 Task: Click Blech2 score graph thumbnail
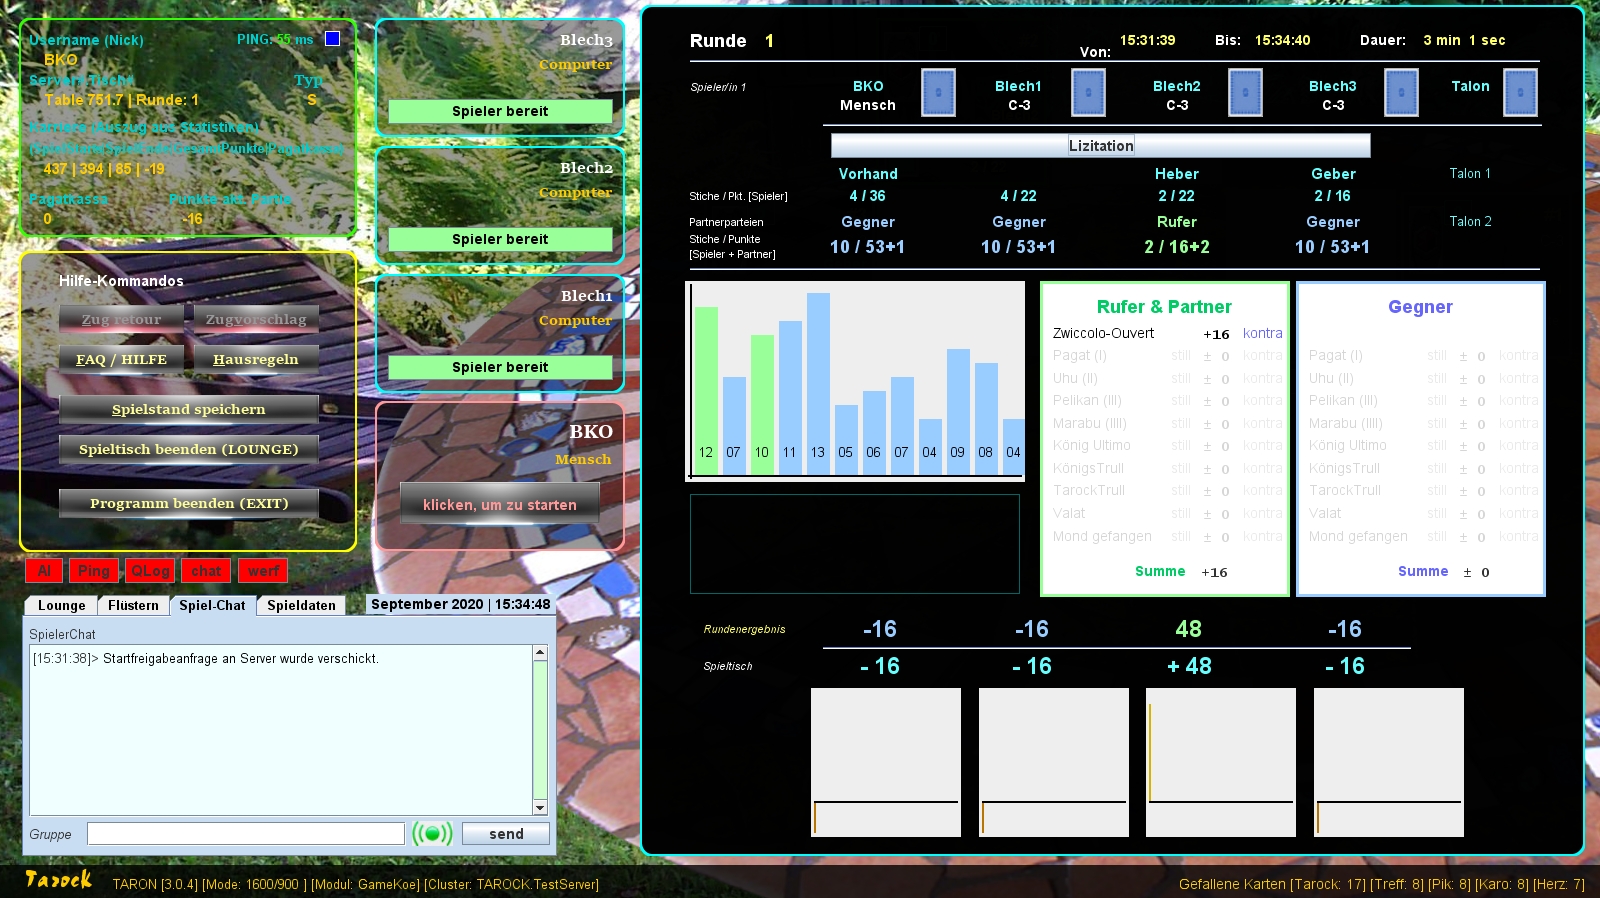click(1221, 762)
